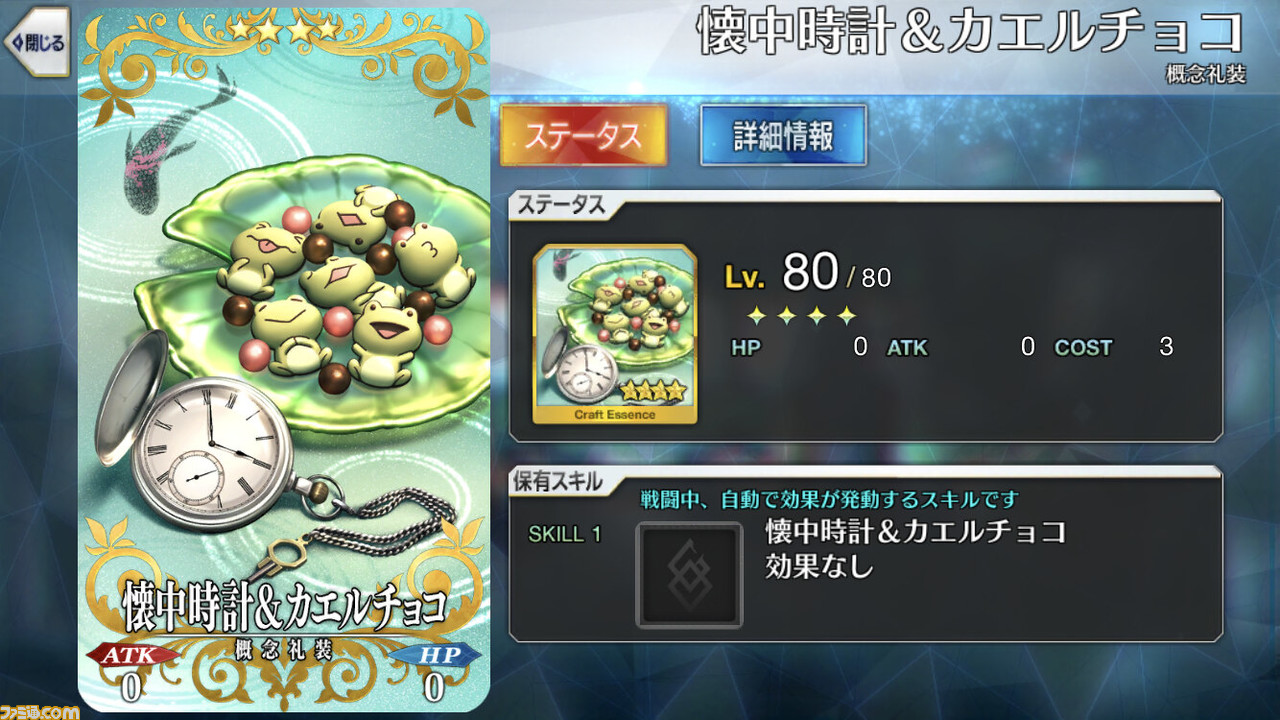The image size is (1280, 720).
Task: Click the 効果なし skill description
Action: pyautogui.click(x=819, y=567)
